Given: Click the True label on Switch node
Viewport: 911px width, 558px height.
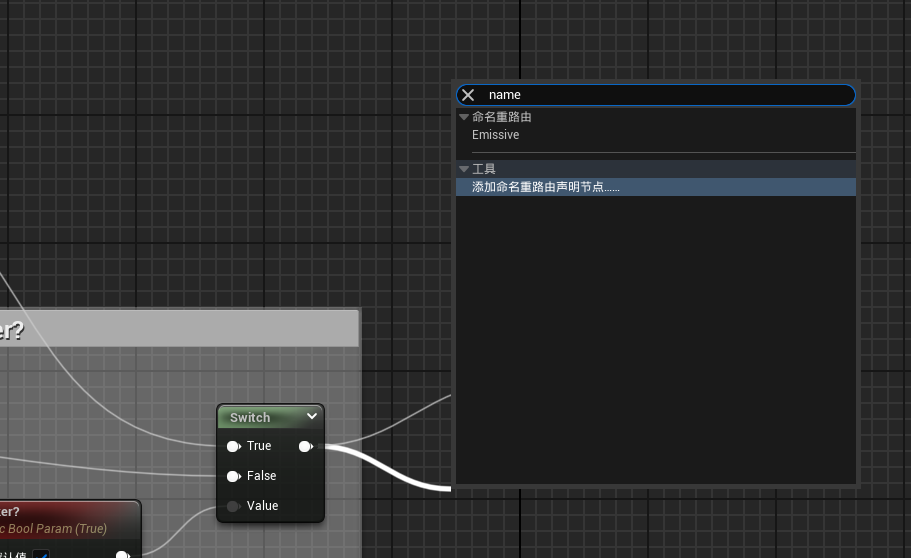Looking at the screenshot, I should [259, 446].
